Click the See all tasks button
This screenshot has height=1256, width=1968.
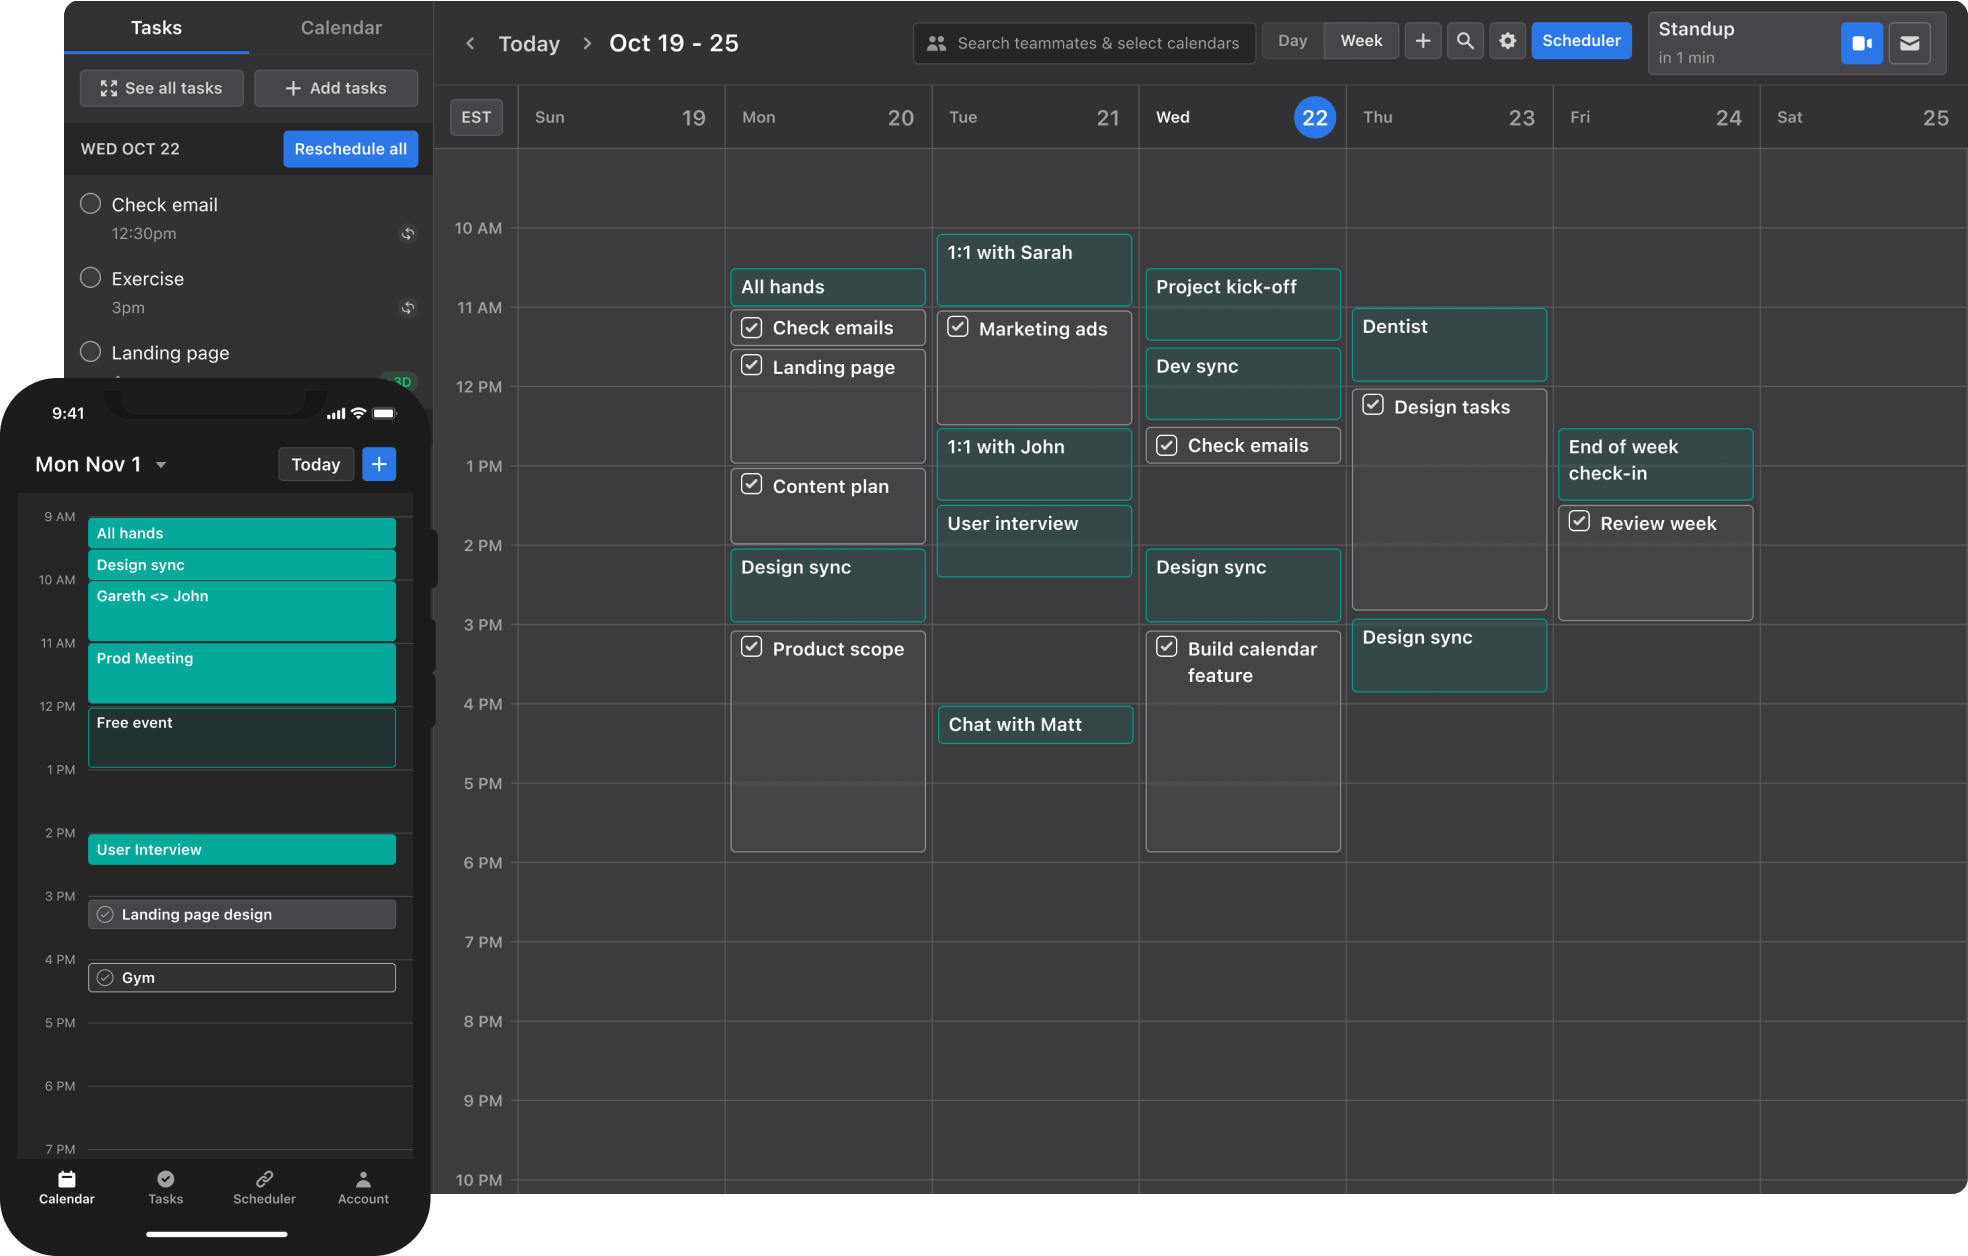point(162,88)
